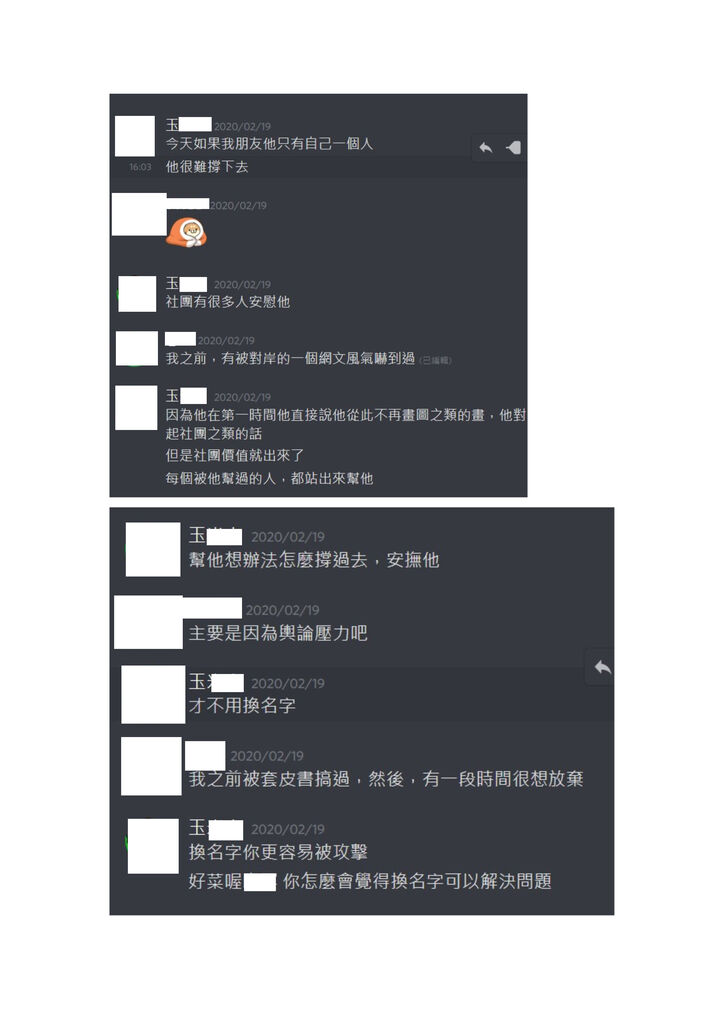Screen dimensions: 724x1024
Task: Click the 16:03 timestamp
Action: point(140,167)
